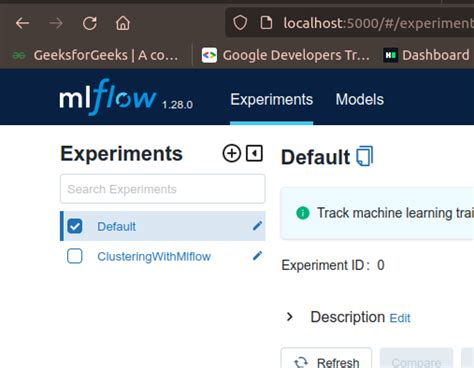Image resolution: width=474 pixels, height=368 pixels.
Task: Open the Google Developers bookmark
Action: [286, 55]
